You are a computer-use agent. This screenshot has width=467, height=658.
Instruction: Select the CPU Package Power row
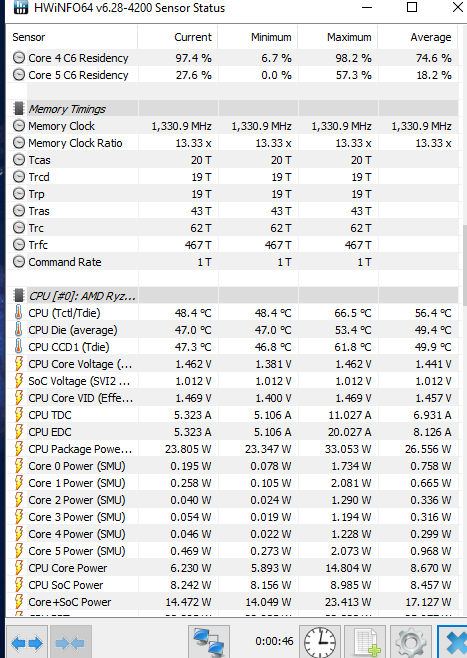pos(233,449)
